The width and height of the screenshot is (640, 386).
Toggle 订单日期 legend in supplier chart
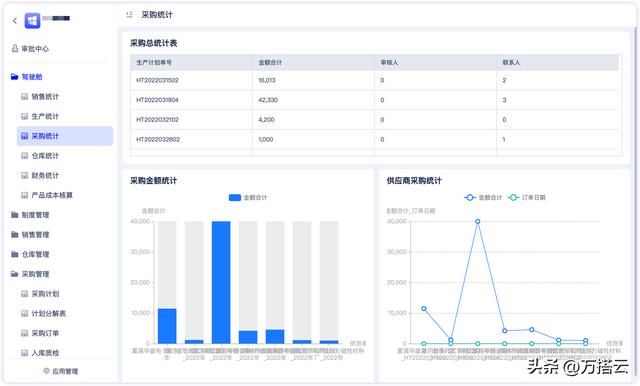(527, 197)
